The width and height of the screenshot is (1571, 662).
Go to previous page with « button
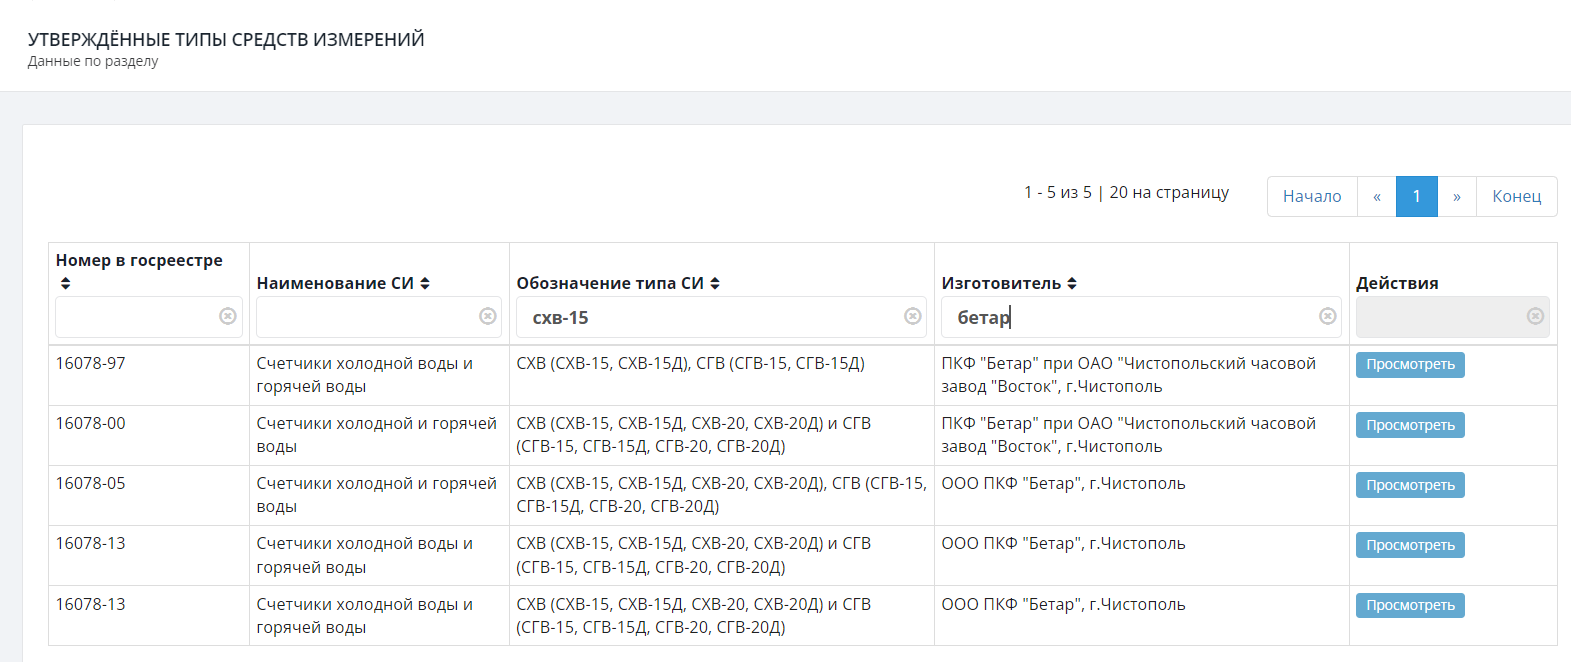(1377, 196)
